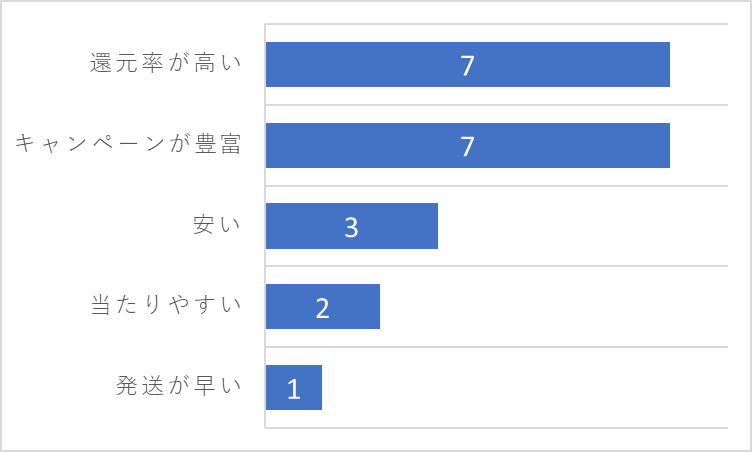Select the 当たりやすい category label
The image size is (752, 452).
pos(166,305)
